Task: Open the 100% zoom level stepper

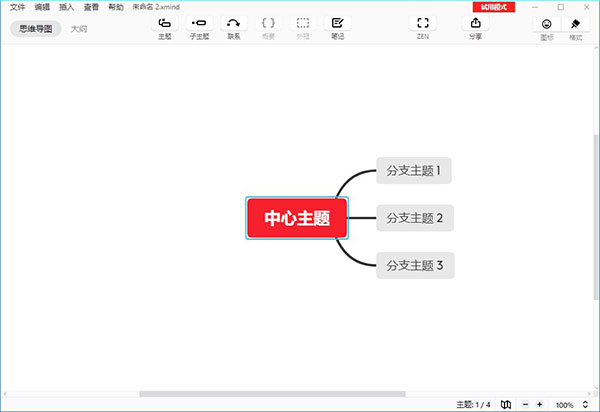Action: tap(585, 404)
